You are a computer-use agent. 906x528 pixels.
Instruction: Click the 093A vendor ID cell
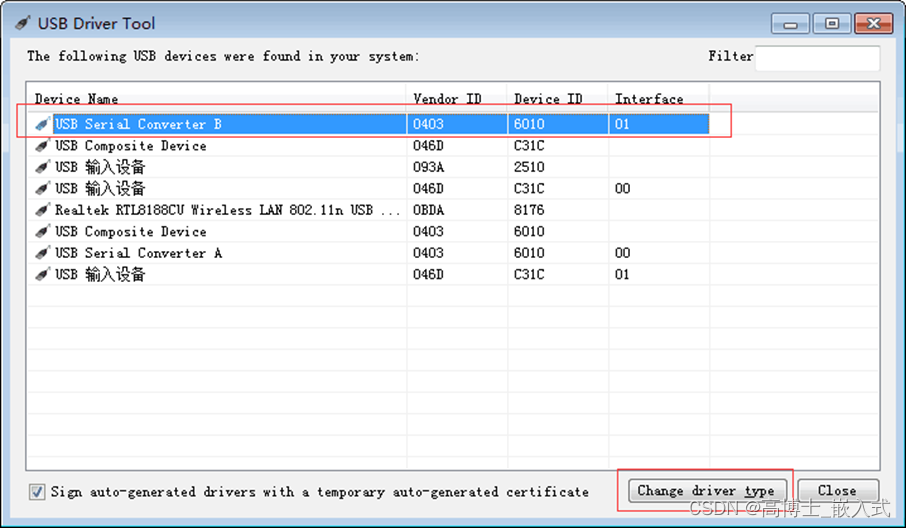point(429,167)
